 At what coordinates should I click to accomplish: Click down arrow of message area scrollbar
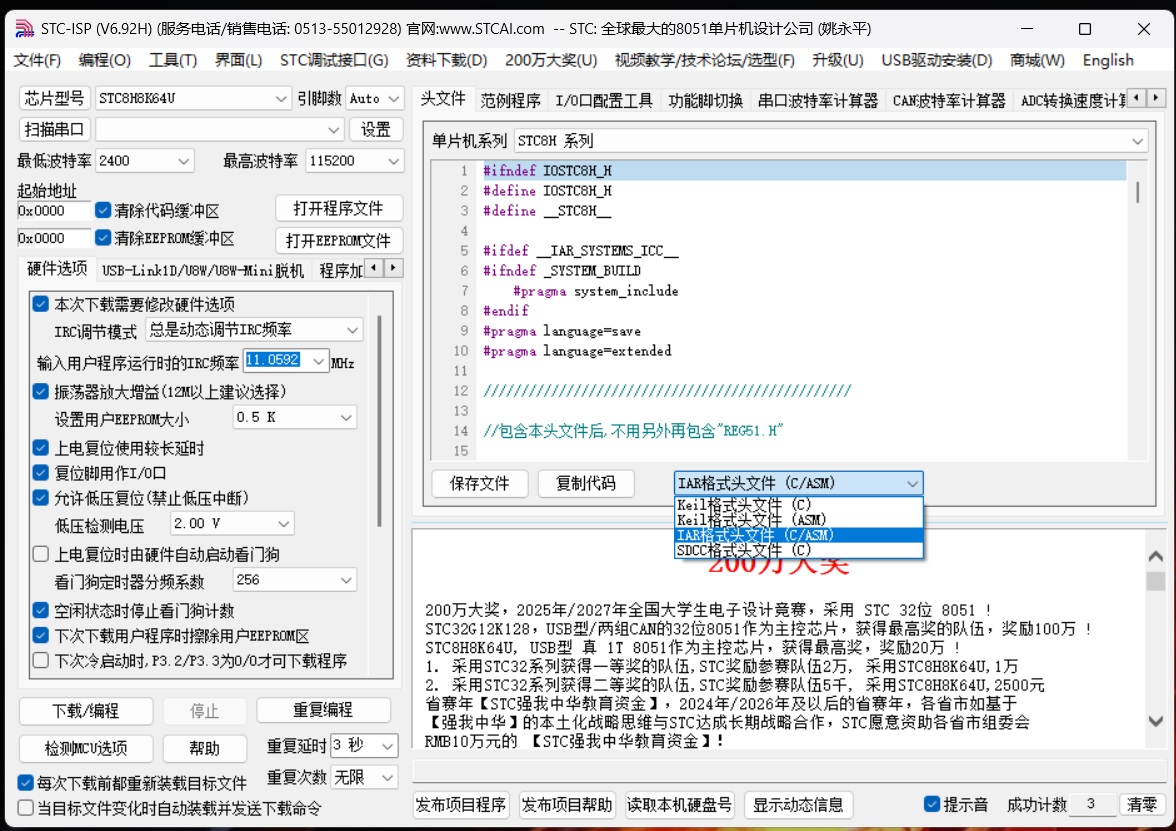pyautogui.click(x=1156, y=722)
